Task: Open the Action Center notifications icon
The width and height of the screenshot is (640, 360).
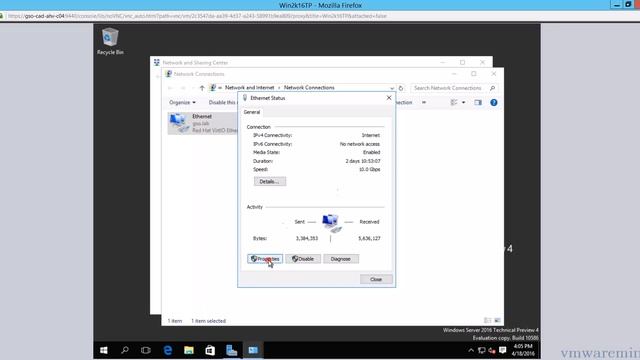Action: pyautogui.click(x=503, y=350)
